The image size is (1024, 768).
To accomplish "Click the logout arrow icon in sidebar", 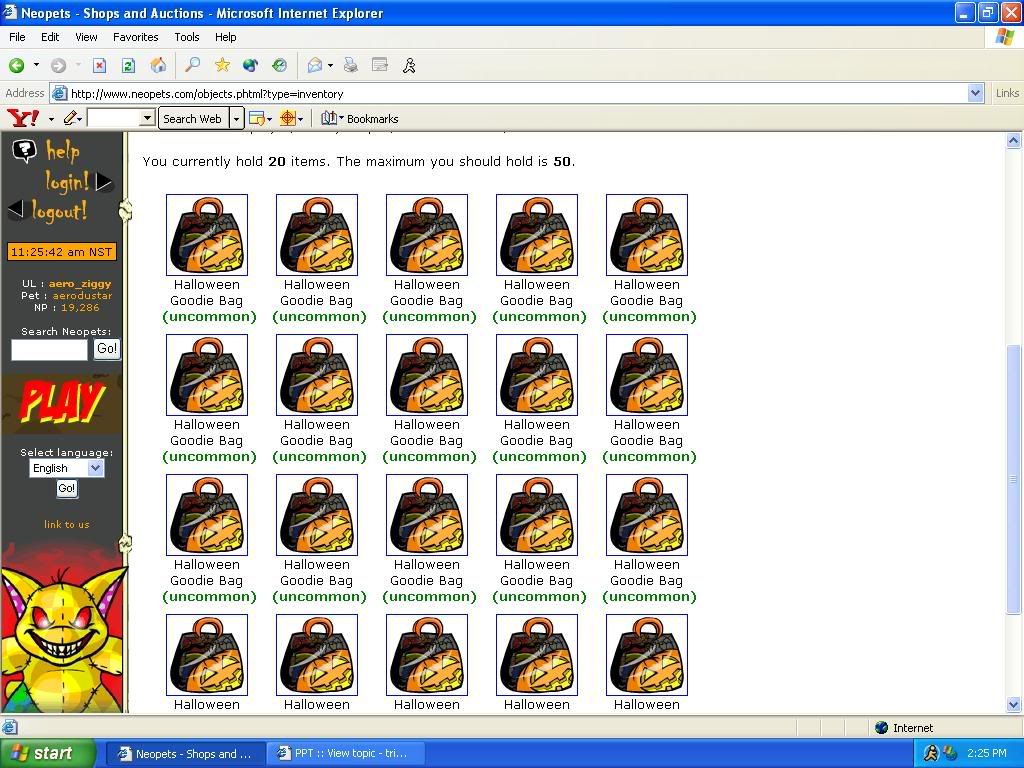I will [x=16, y=210].
